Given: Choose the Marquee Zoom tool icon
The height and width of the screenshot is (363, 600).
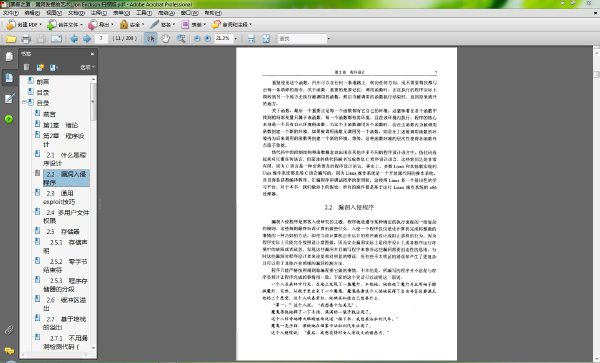Looking at the screenshot, I should 181,39.
